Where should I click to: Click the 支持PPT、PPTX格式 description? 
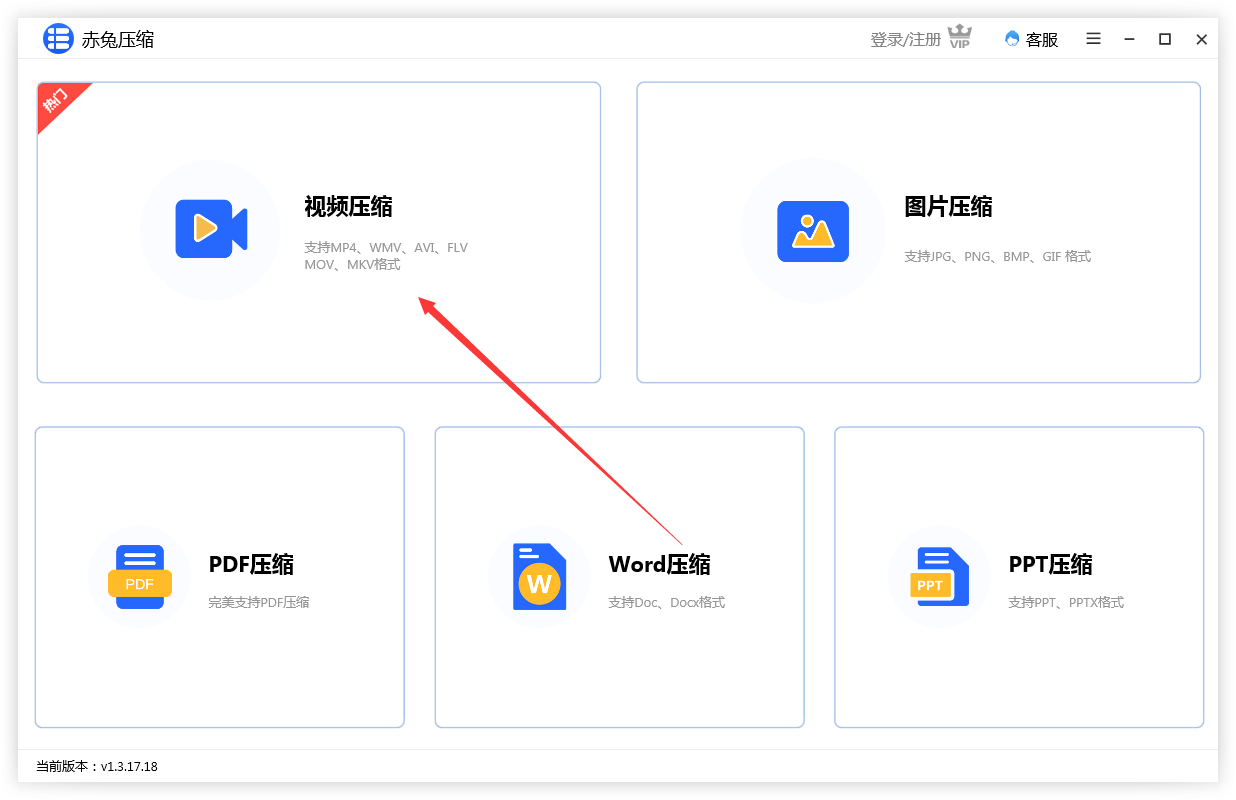[x=1066, y=603]
